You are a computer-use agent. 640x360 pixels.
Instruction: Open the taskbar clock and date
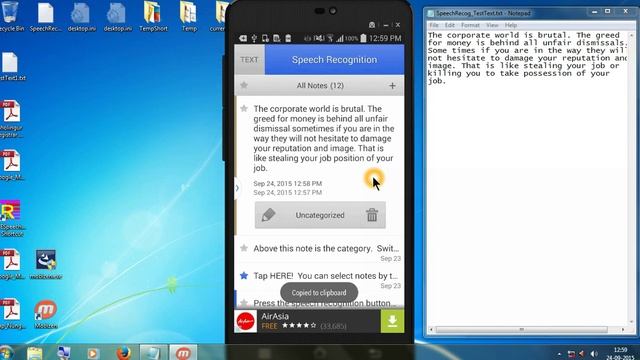click(620, 353)
